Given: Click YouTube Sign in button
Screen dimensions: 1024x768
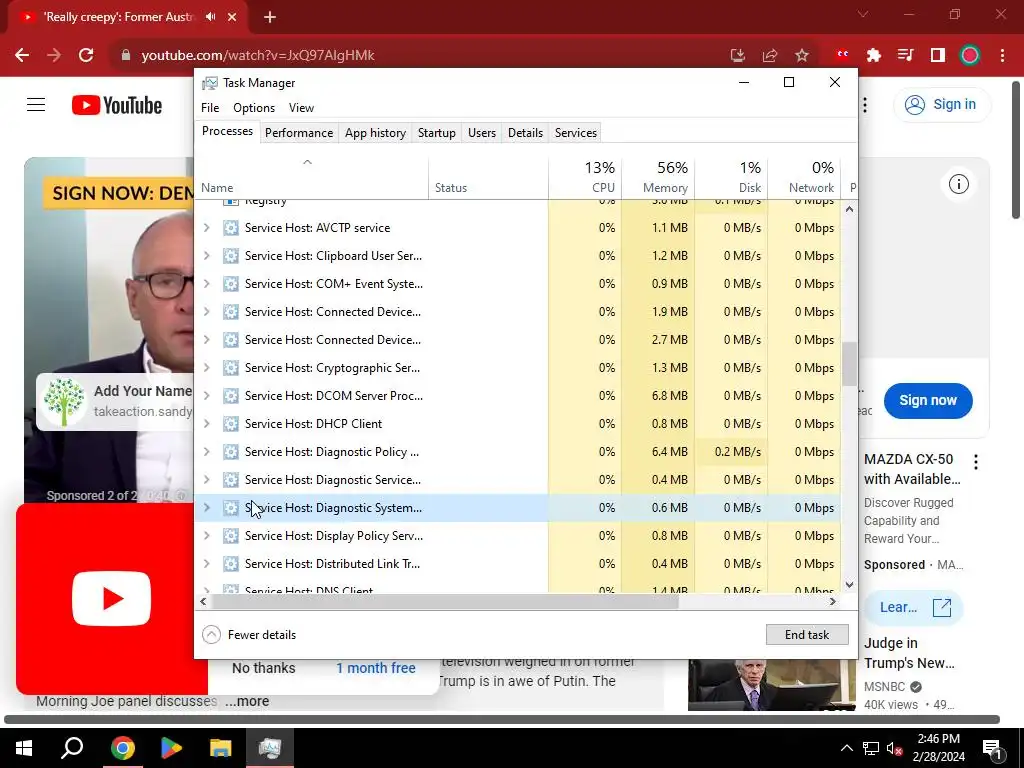Looking at the screenshot, I should [942, 104].
